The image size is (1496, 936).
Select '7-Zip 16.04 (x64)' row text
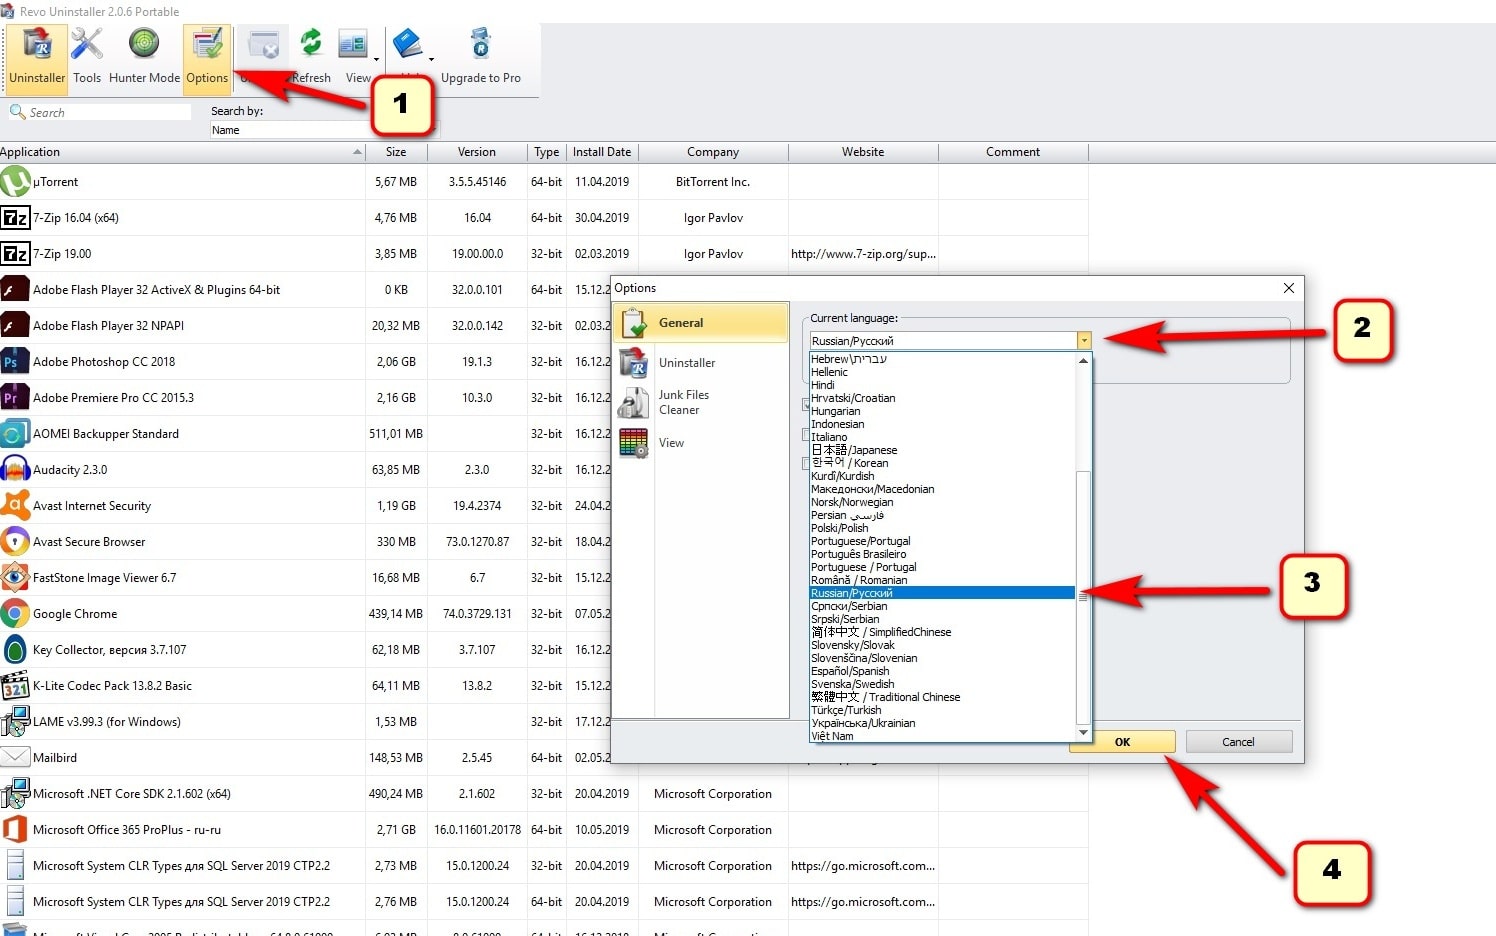(76, 218)
